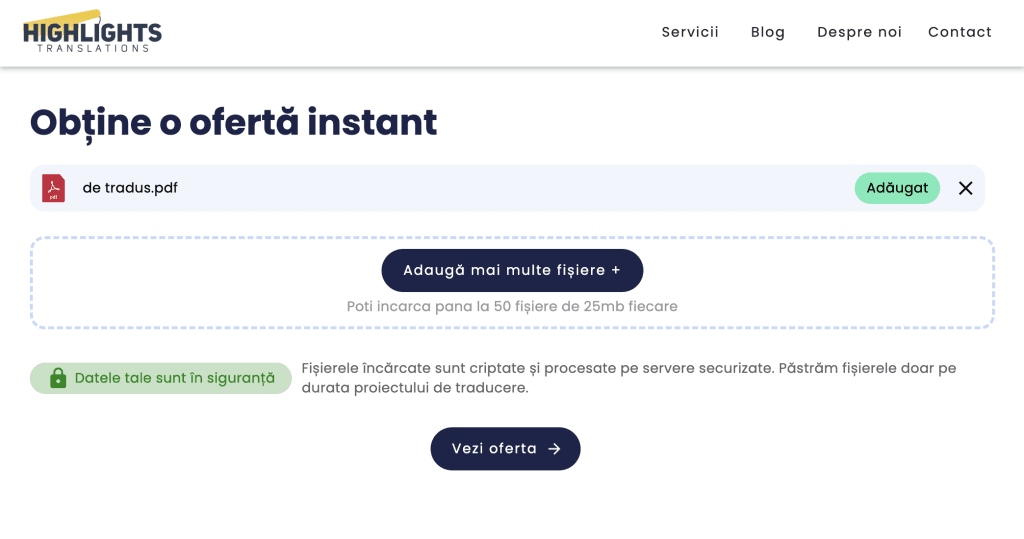
Task: Click the arrow icon inside Vezi oferta
Action: 555,449
